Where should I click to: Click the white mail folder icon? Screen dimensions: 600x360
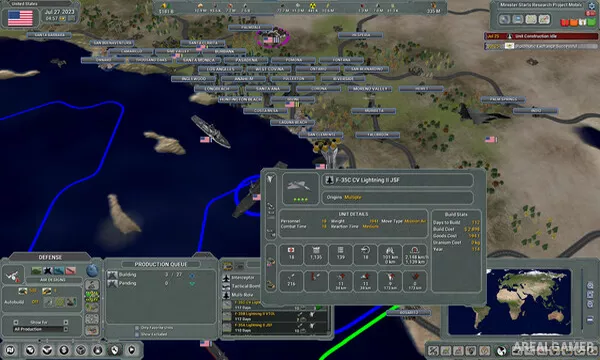coord(582,23)
